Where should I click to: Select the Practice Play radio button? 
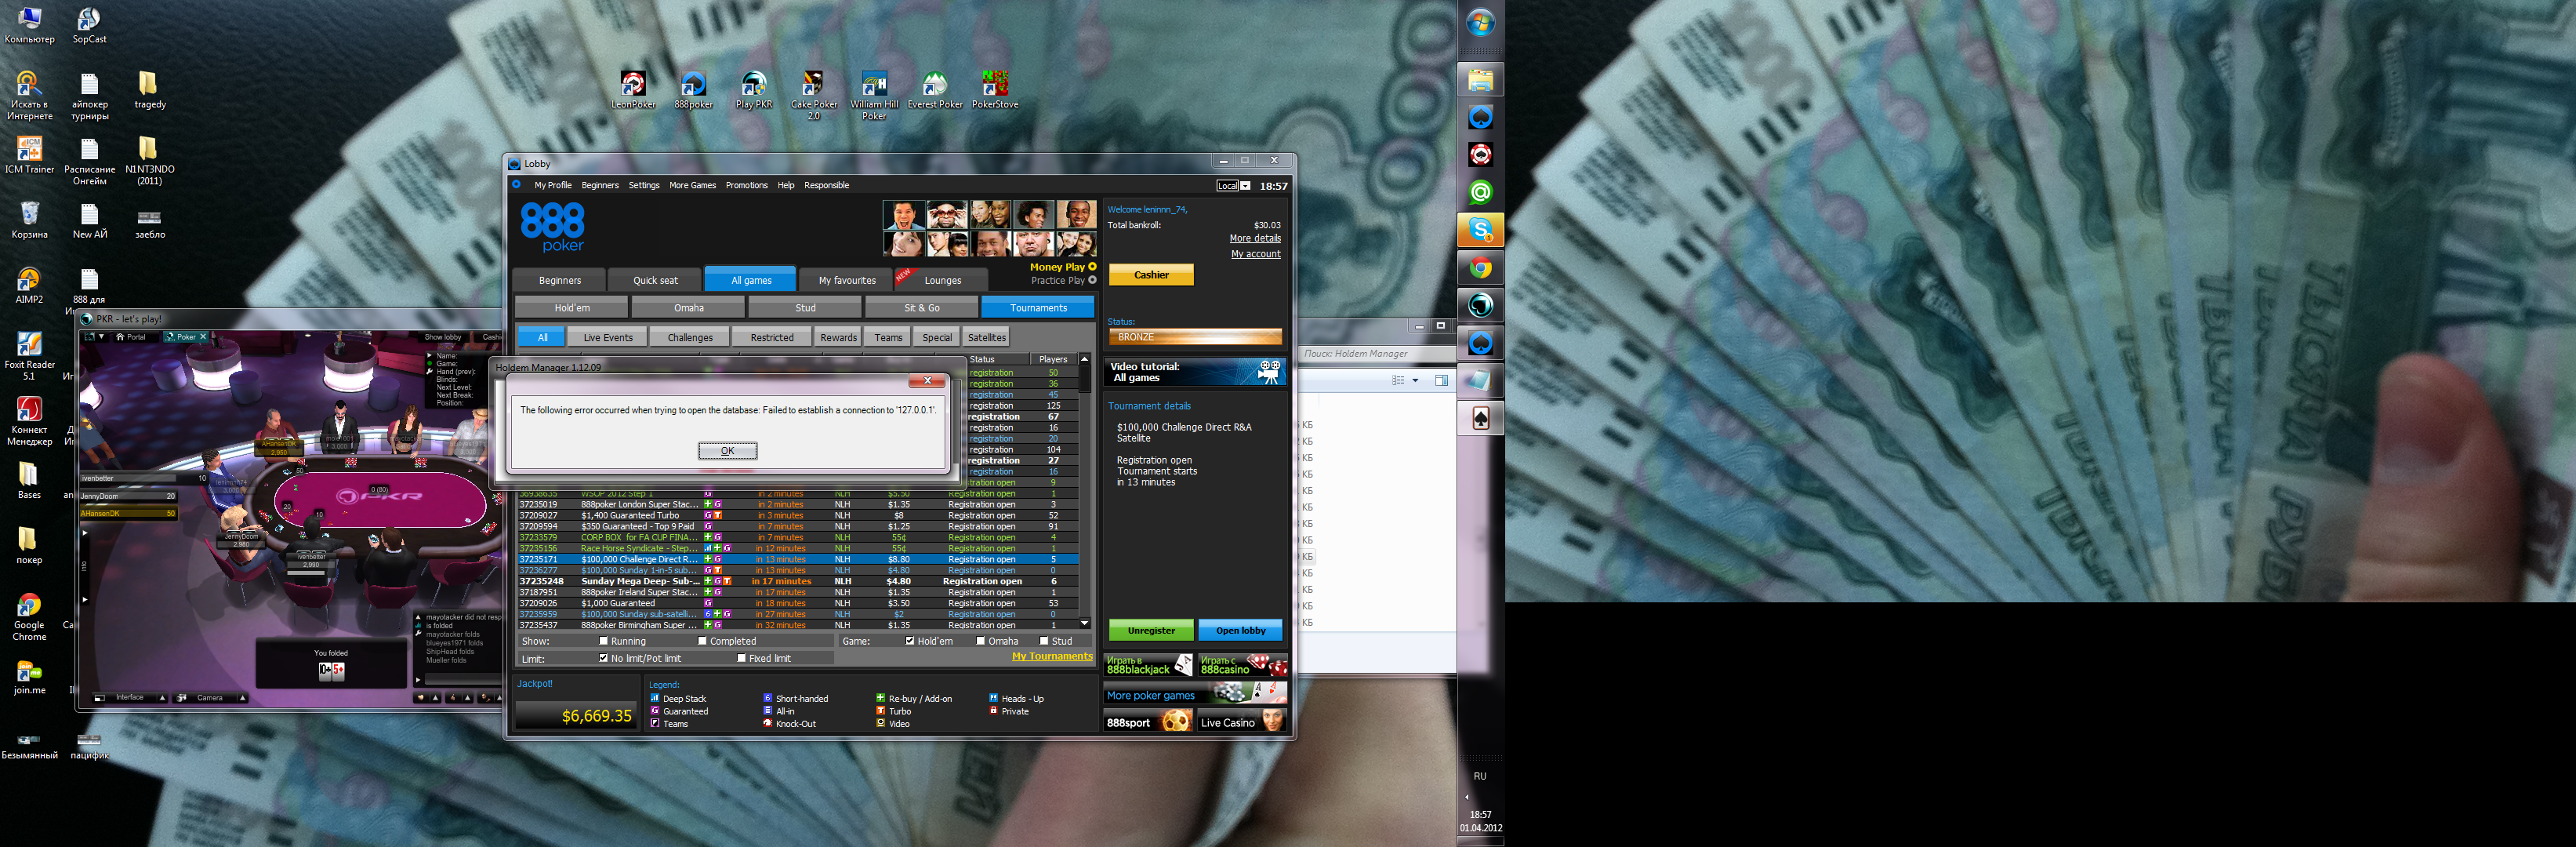[1092, 280]
